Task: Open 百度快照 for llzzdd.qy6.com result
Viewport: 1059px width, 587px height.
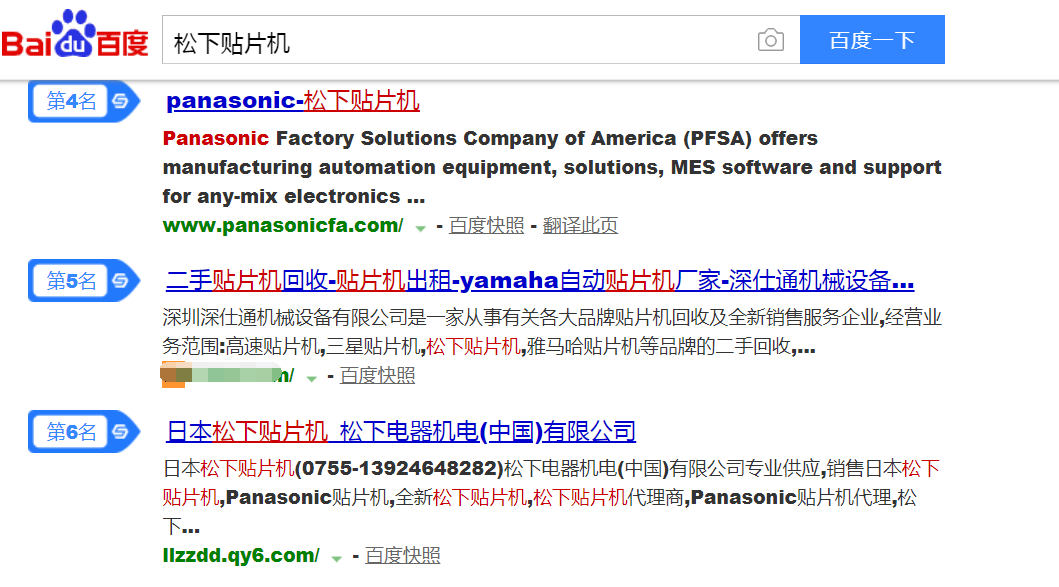Action: tap(403, 555)
